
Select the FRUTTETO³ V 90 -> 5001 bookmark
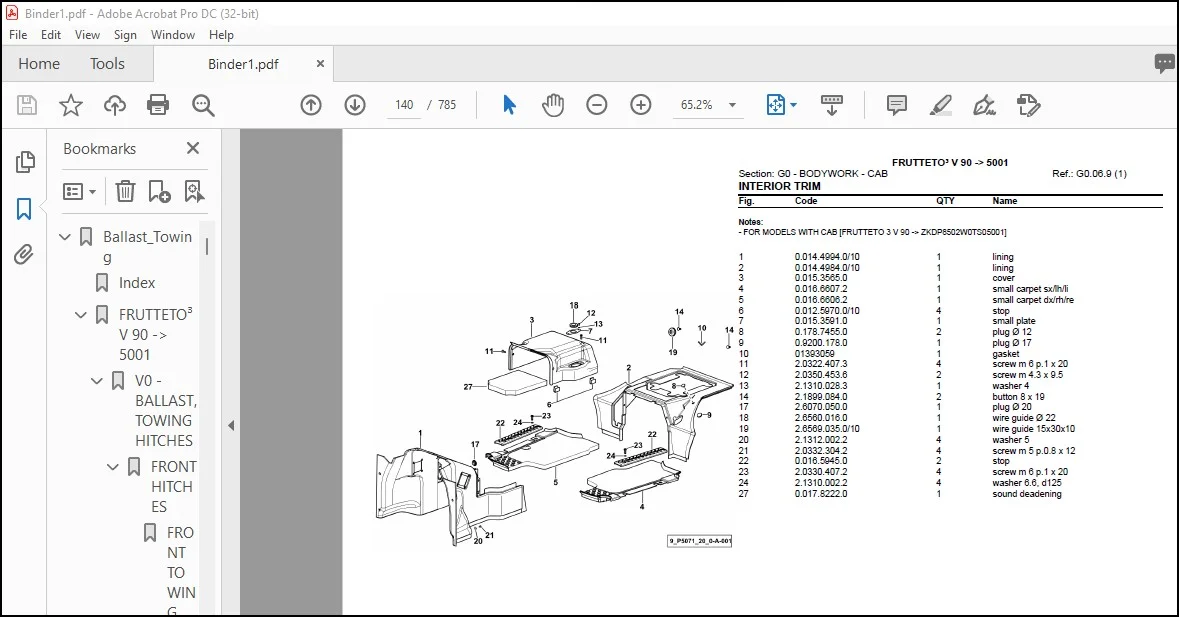pyautogui.click(x=156, y=334)
